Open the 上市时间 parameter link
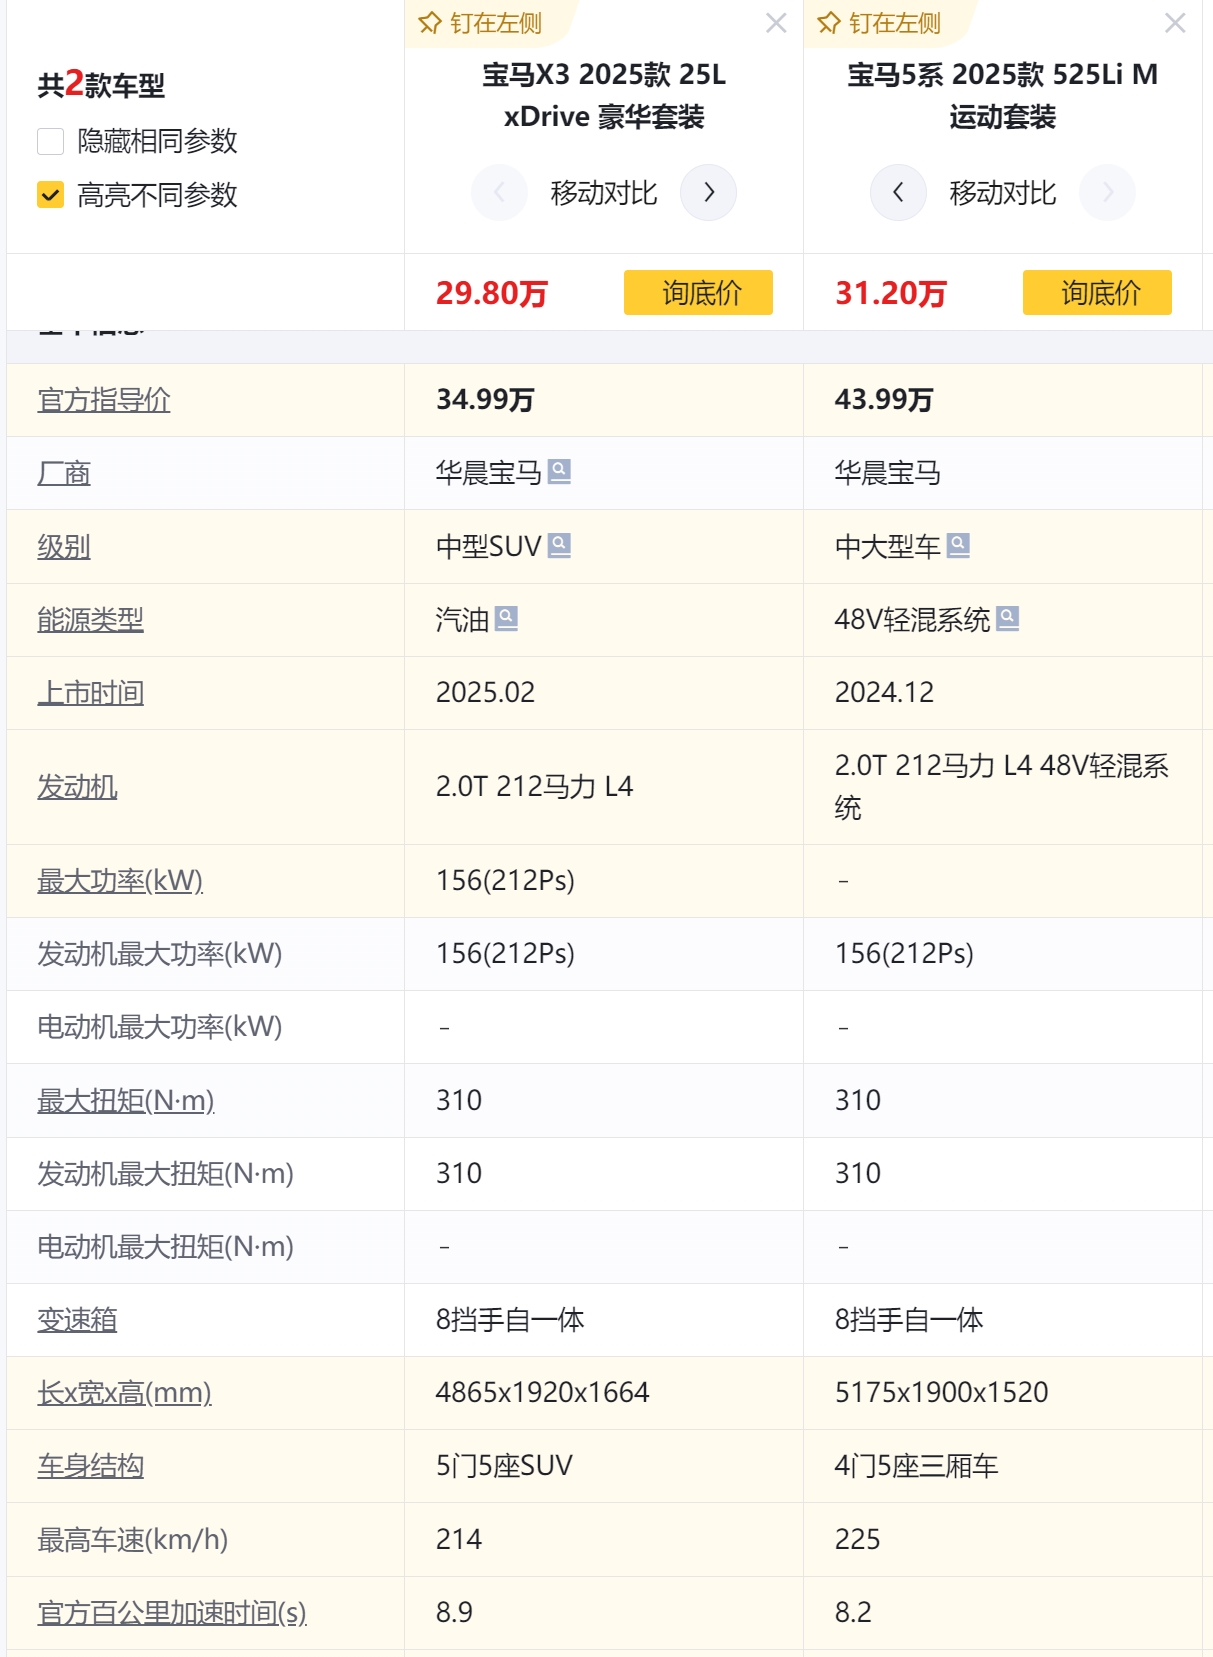Viewport: 1213px width, 1657px height. coord(90,693)
